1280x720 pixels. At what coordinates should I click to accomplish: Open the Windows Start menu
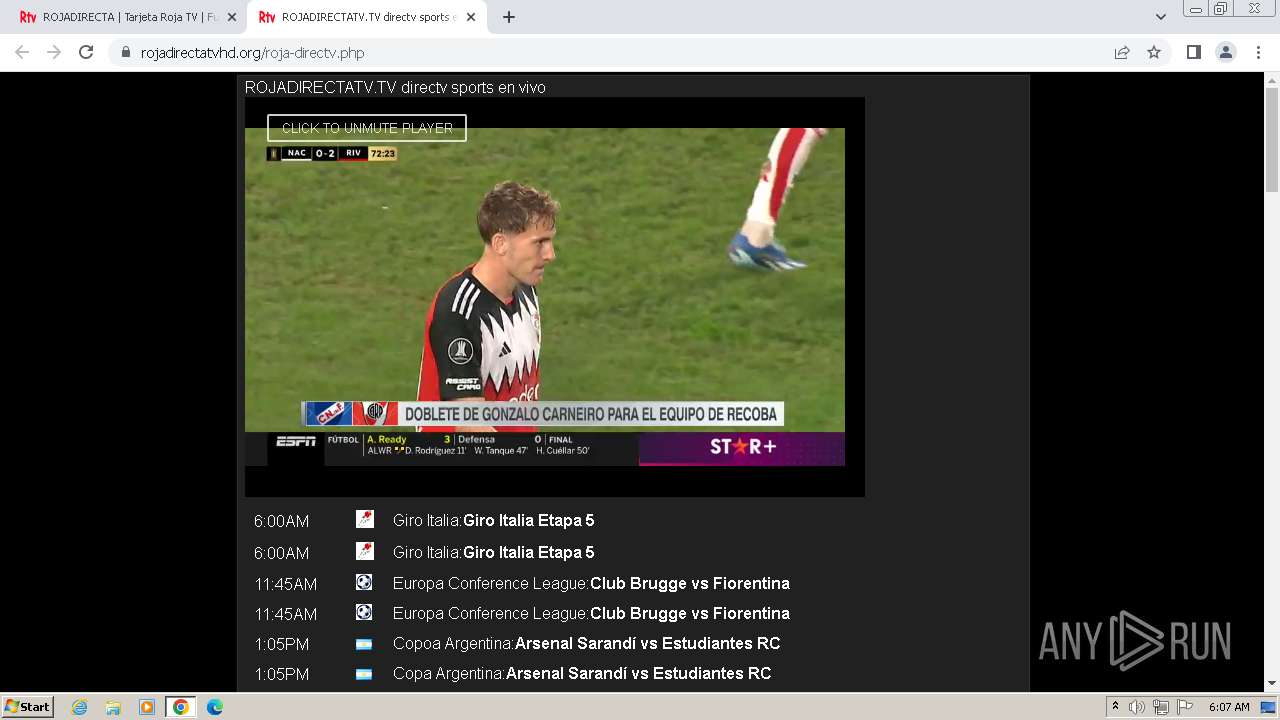click(x=28, y=706)
